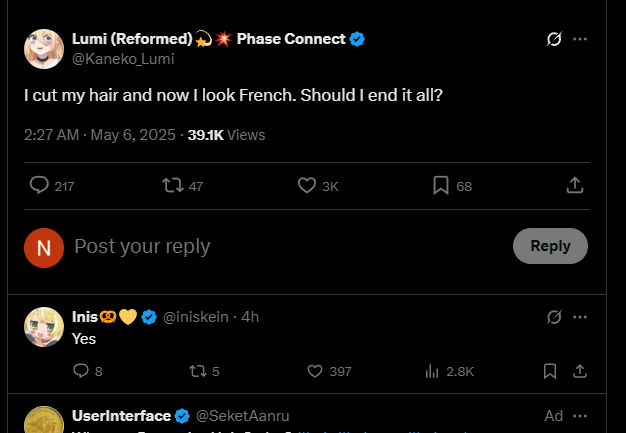Image resolution: width=626 pixels, height=433 pixels.
Task: Like Lumi's tweet with 3K likes
Action: tap(307, 185)
